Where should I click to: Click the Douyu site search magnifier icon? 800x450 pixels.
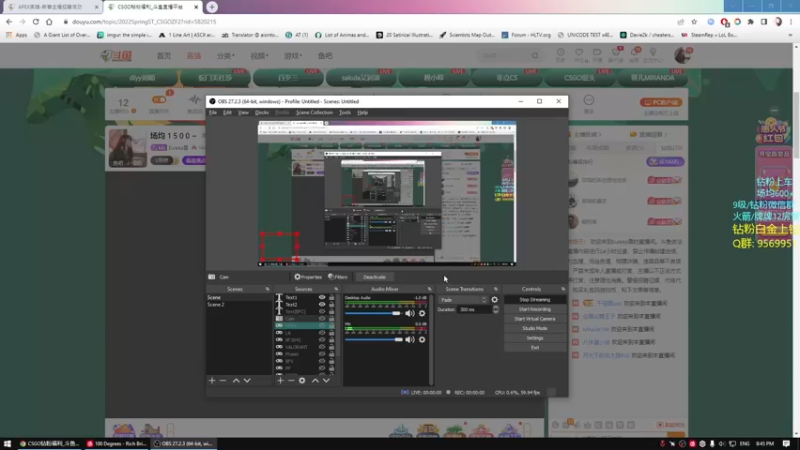point(535,56)
